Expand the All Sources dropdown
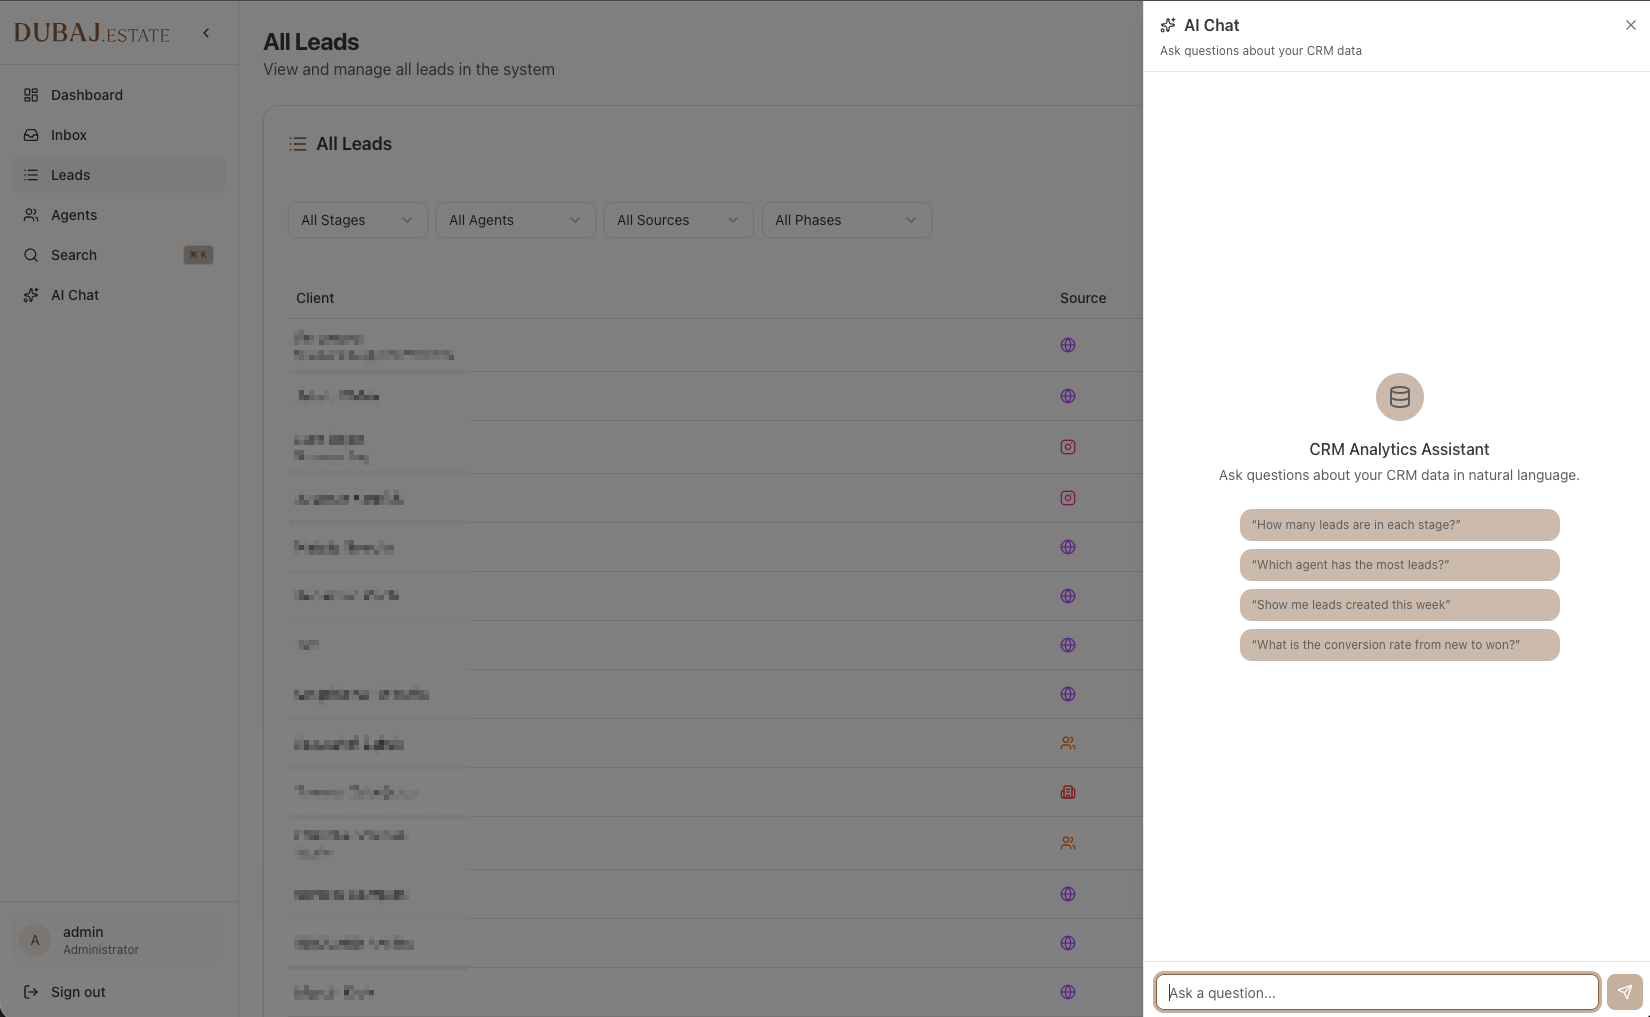Screen dimensions: 1650x1017 tap(678, 220)
